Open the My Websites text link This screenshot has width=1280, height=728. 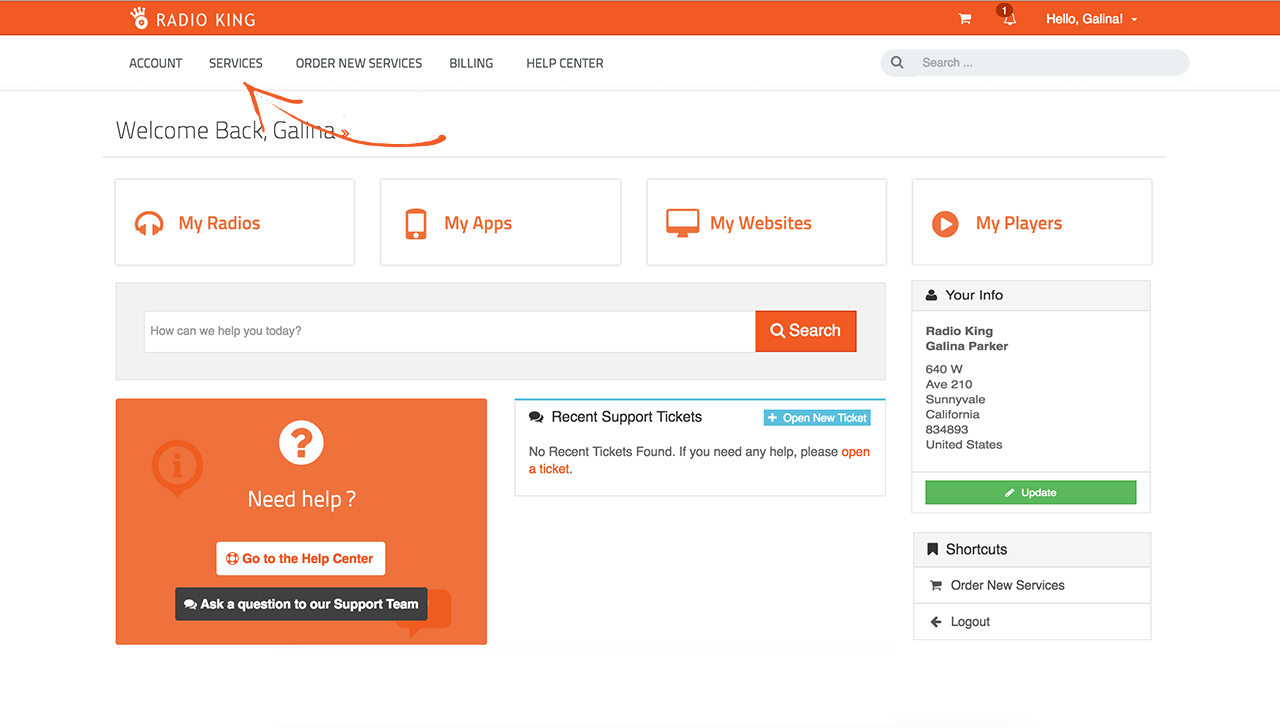pos(761,223)
